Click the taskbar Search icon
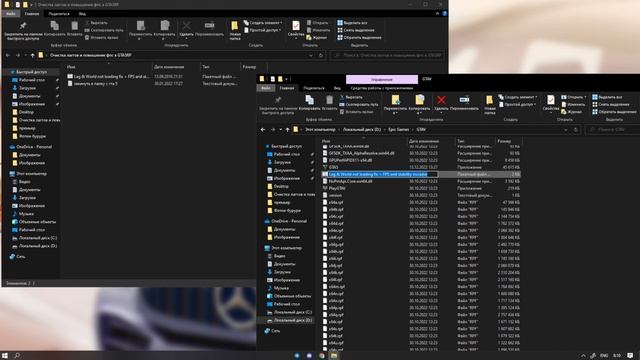 tap(17, 356)
